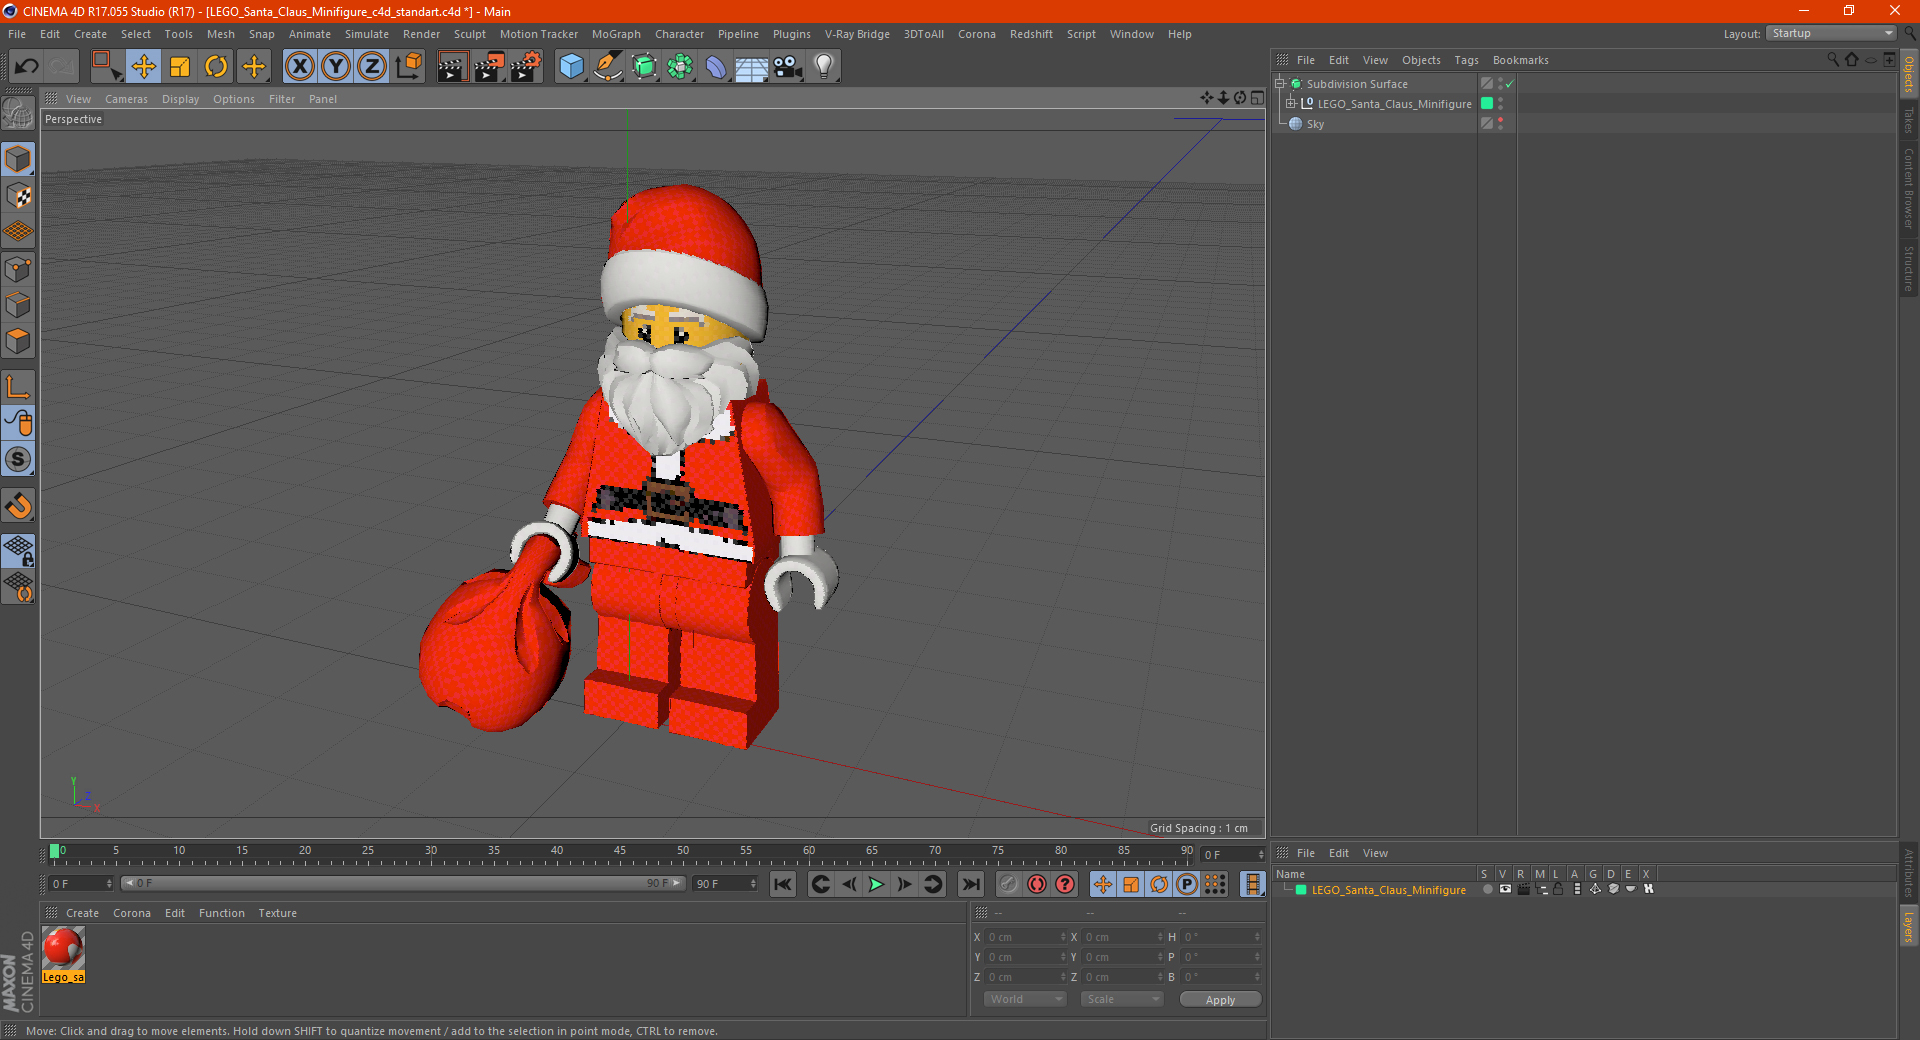Add a Camera object
Image resolution: width=1920 pixels, height=1040 pixels.
[787, 67]
